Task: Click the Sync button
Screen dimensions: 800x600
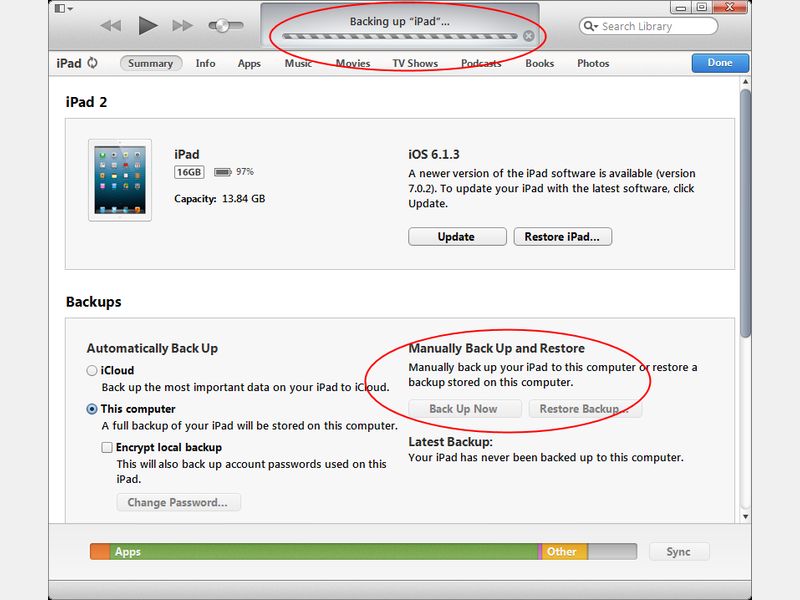Action: pyautogui.click(x=679, y=552)
